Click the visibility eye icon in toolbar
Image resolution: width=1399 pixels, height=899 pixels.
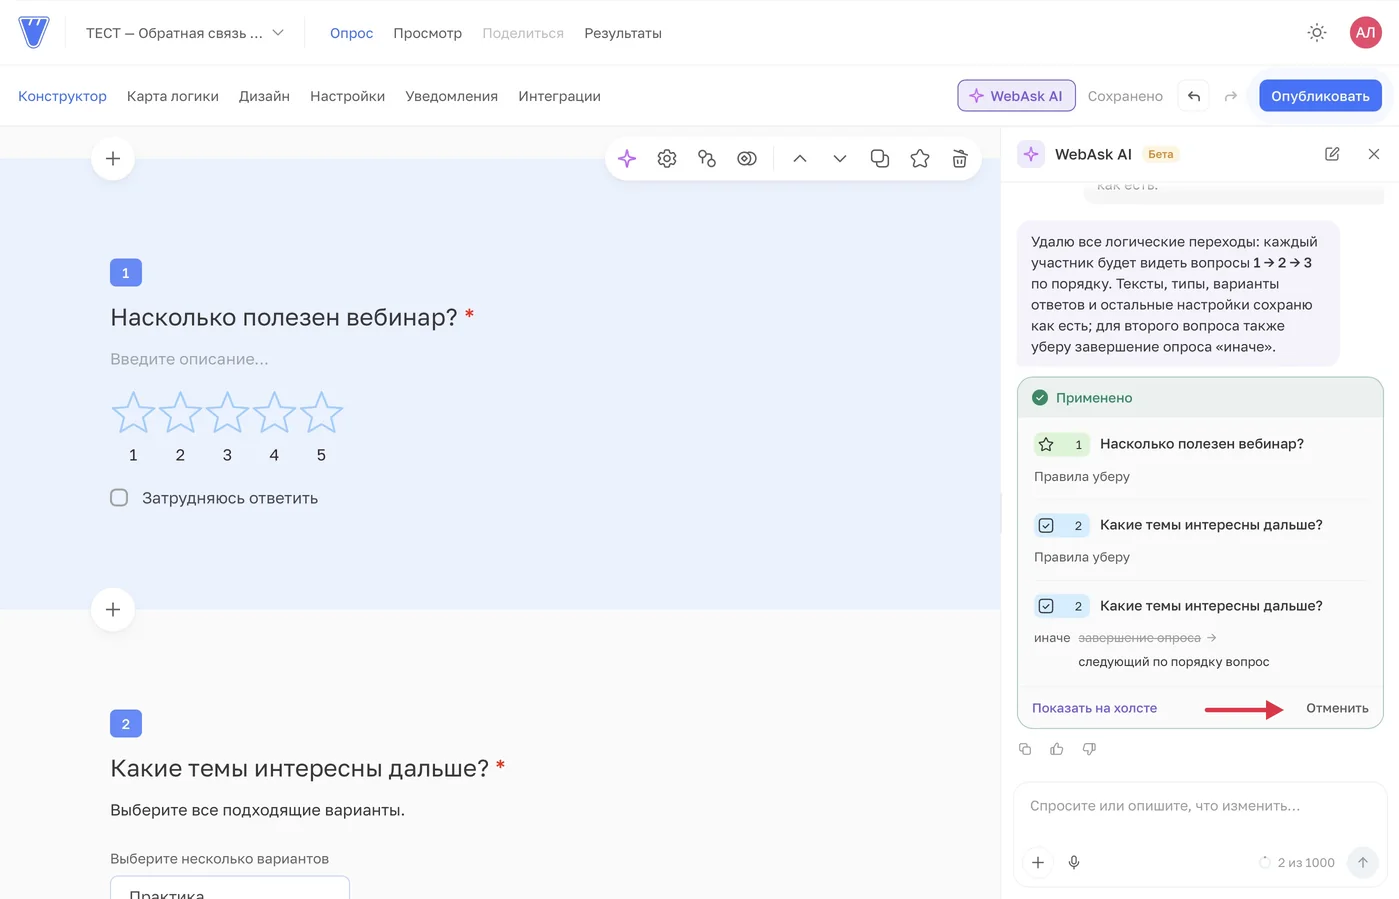click(747, 159)
